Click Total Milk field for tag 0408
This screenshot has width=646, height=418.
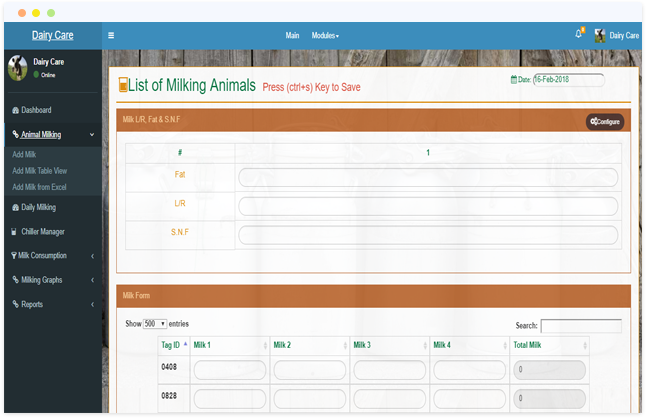(x=549, y=370)
